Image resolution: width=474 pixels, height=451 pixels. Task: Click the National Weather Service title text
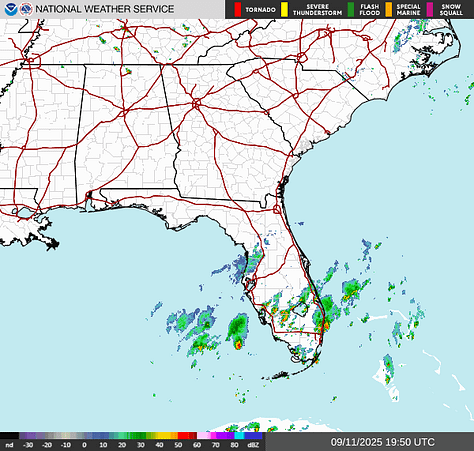pyautogui.click(x=105, y=9)
